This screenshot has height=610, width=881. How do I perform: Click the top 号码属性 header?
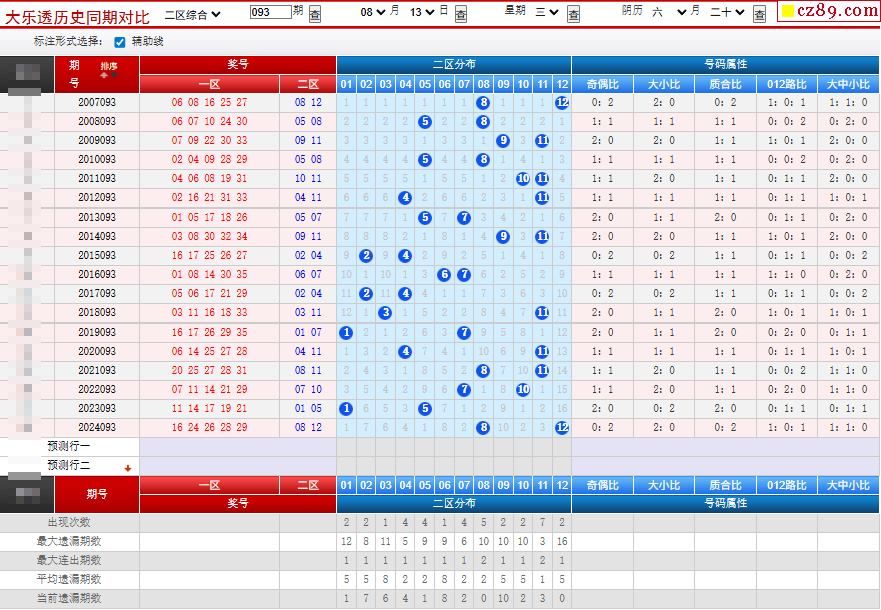725,65
